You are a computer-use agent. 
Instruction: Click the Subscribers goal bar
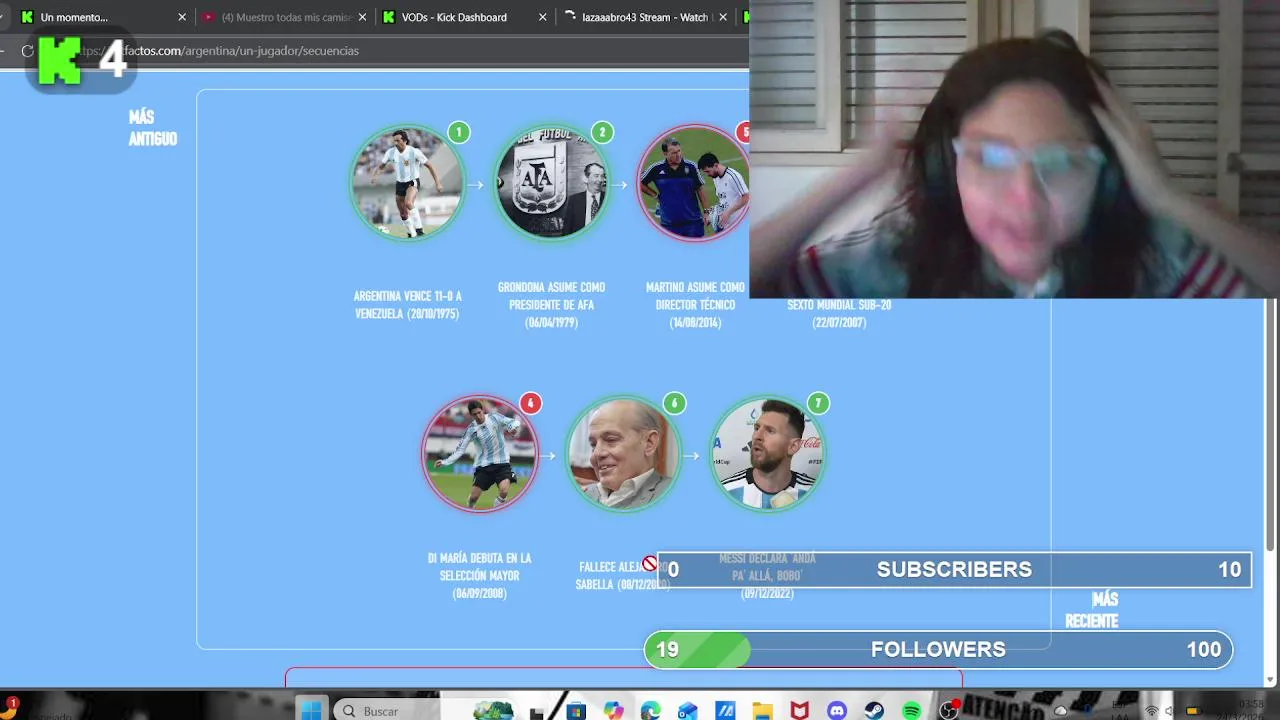954,569
